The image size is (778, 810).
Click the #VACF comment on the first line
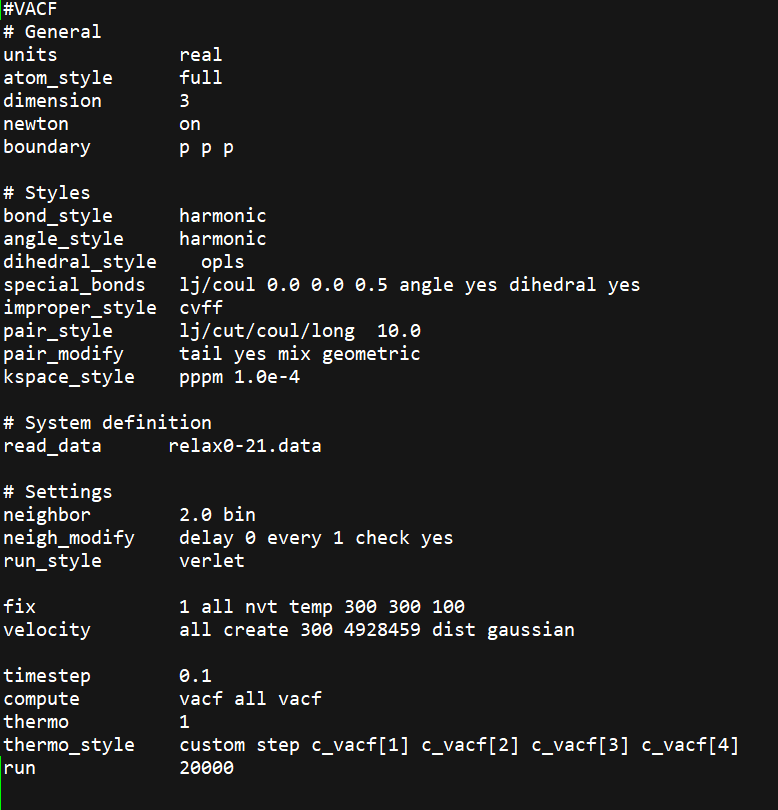click(x=31, y=9)
